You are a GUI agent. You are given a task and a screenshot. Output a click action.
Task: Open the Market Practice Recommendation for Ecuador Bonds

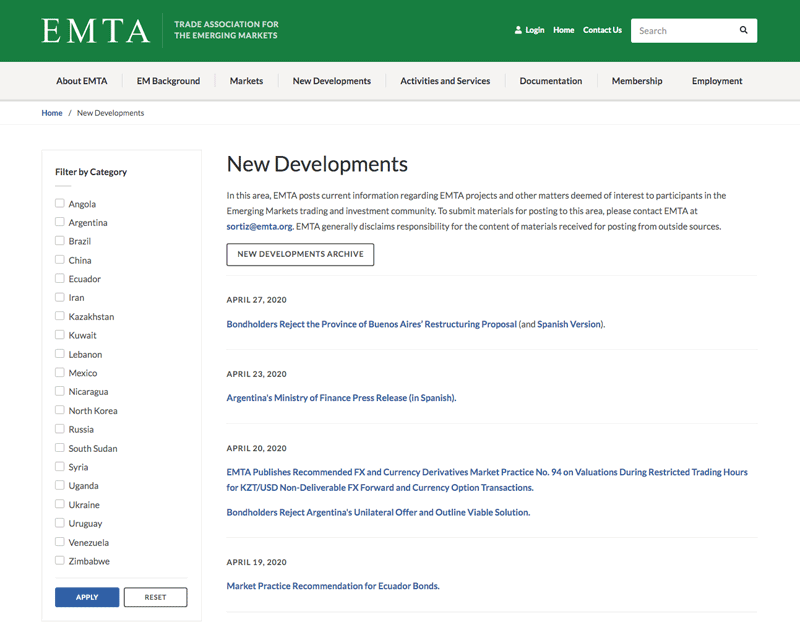click(332, 586)
